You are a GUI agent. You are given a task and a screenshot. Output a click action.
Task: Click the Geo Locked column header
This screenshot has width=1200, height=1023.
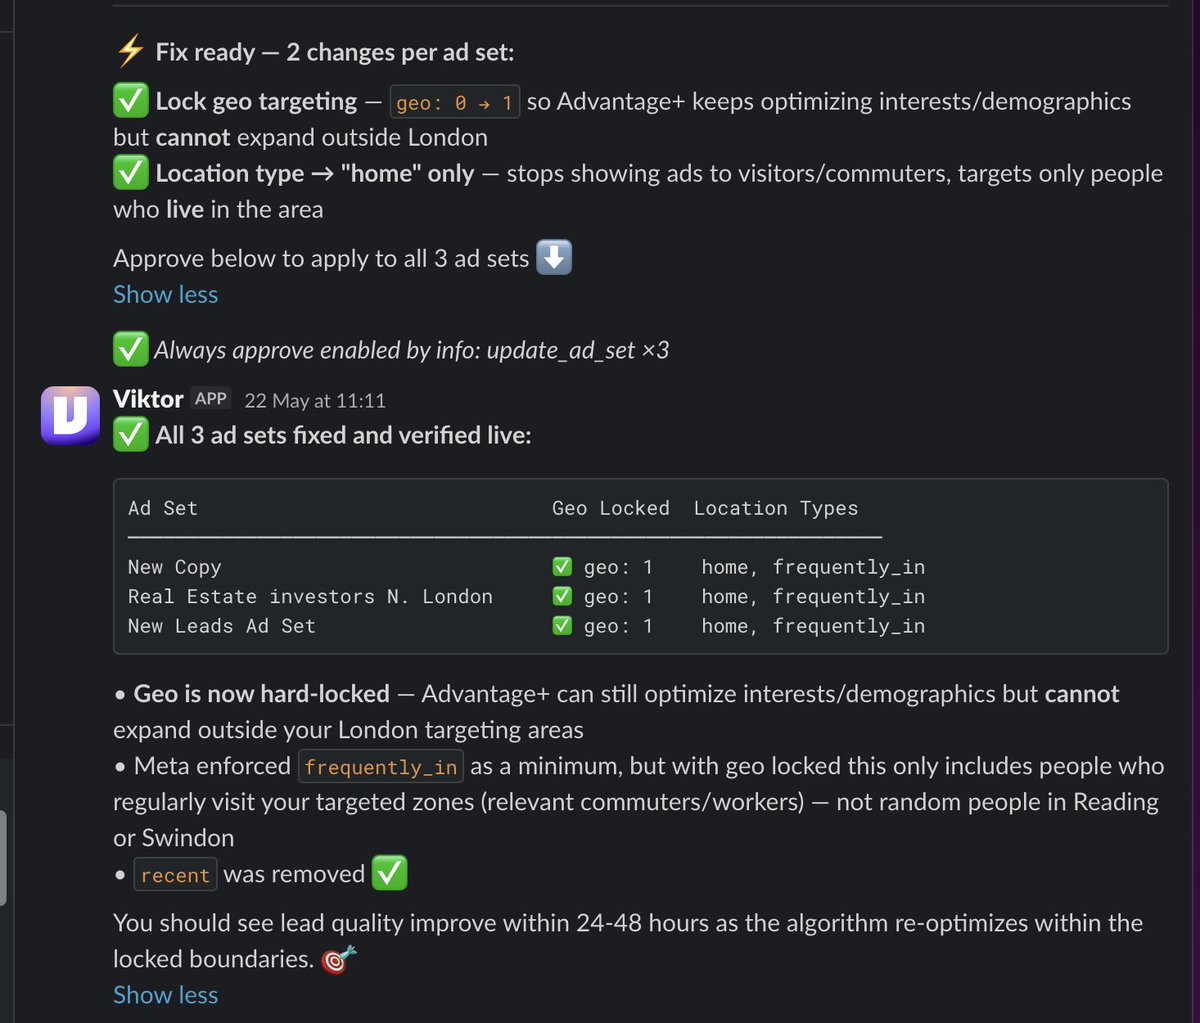[x=611, y=508]
